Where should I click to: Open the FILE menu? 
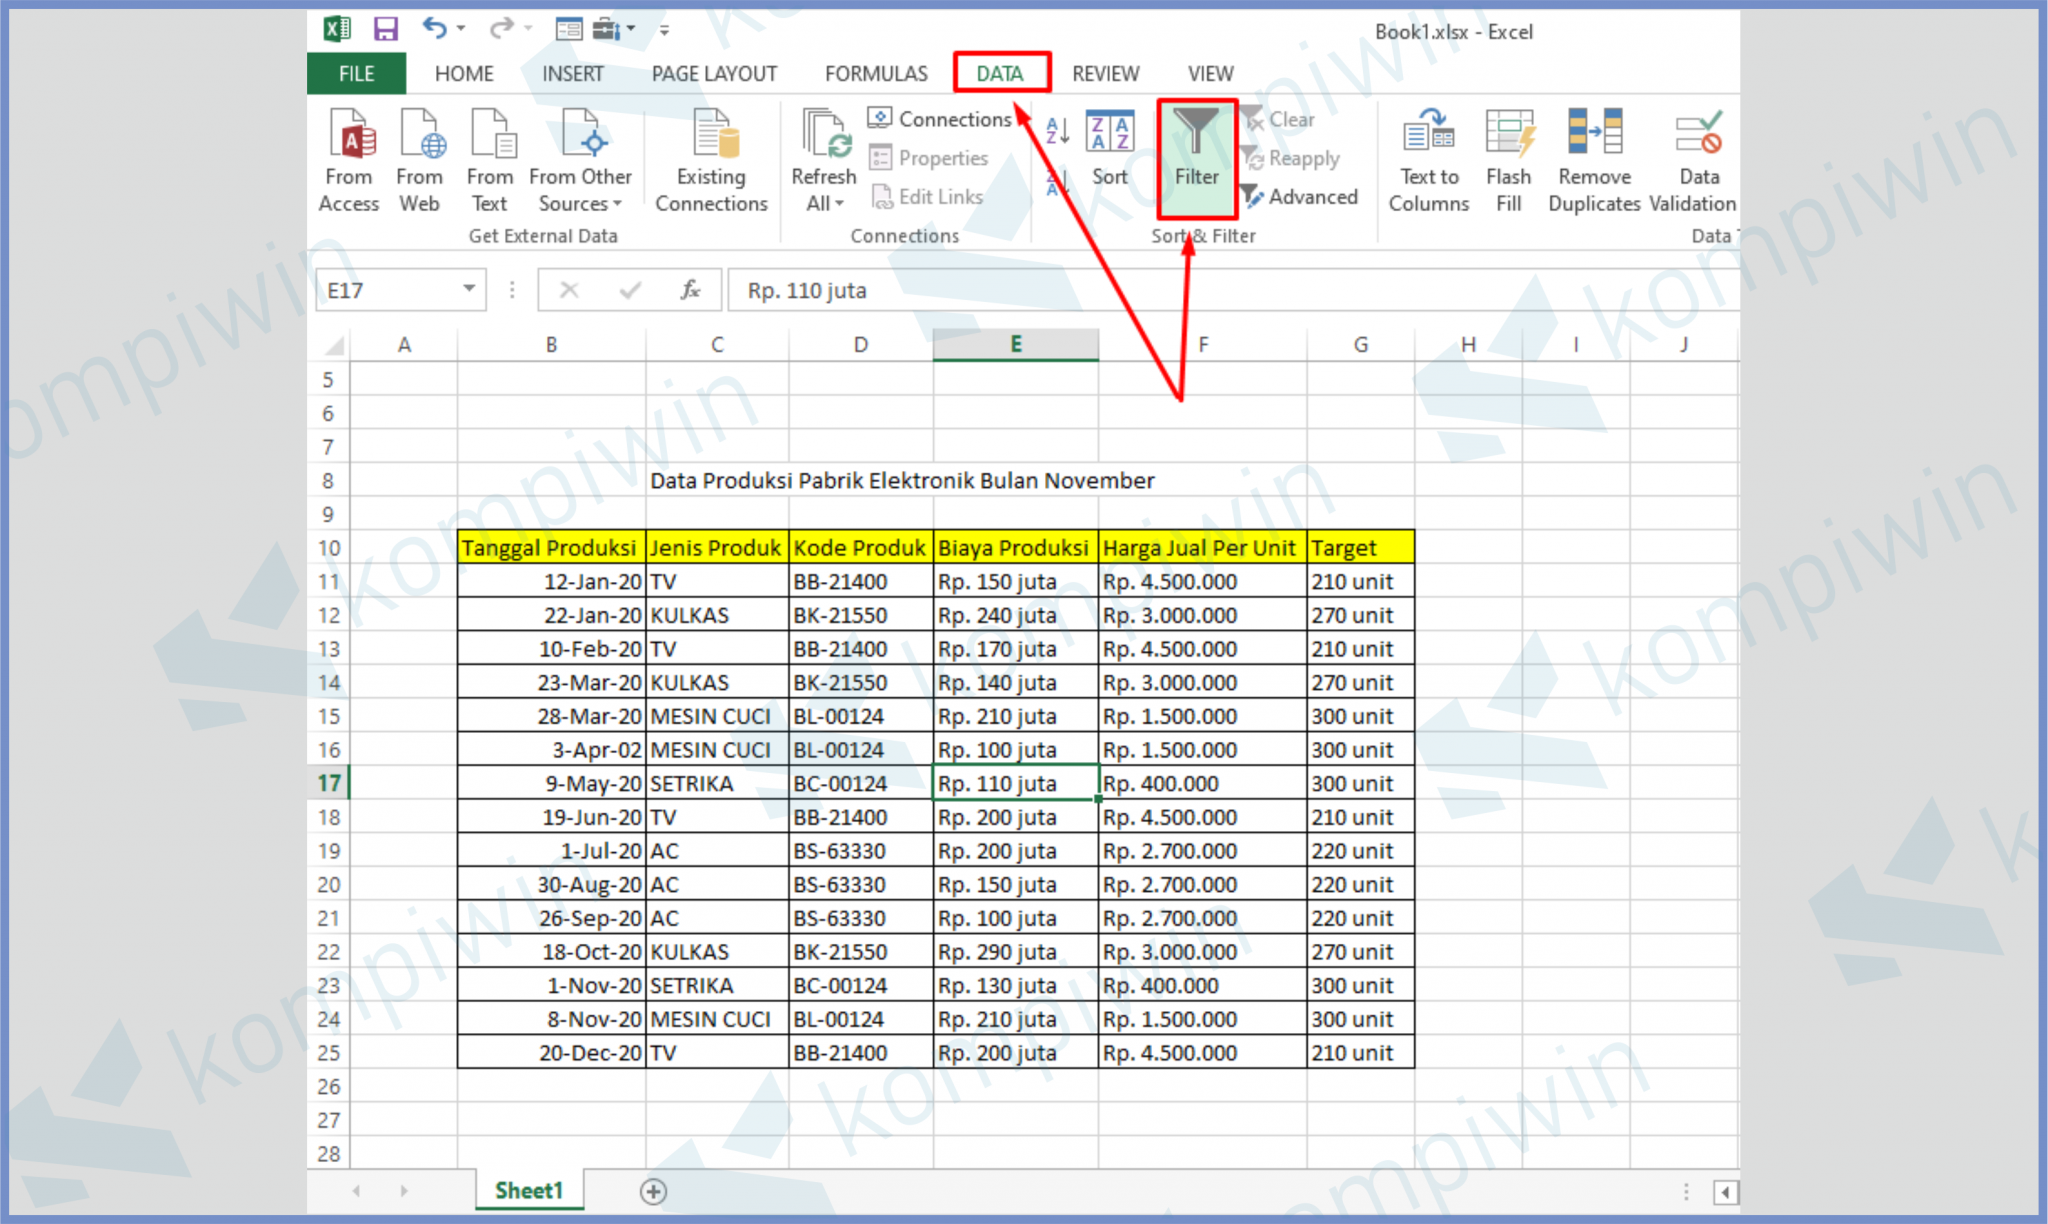pos(355,73)
